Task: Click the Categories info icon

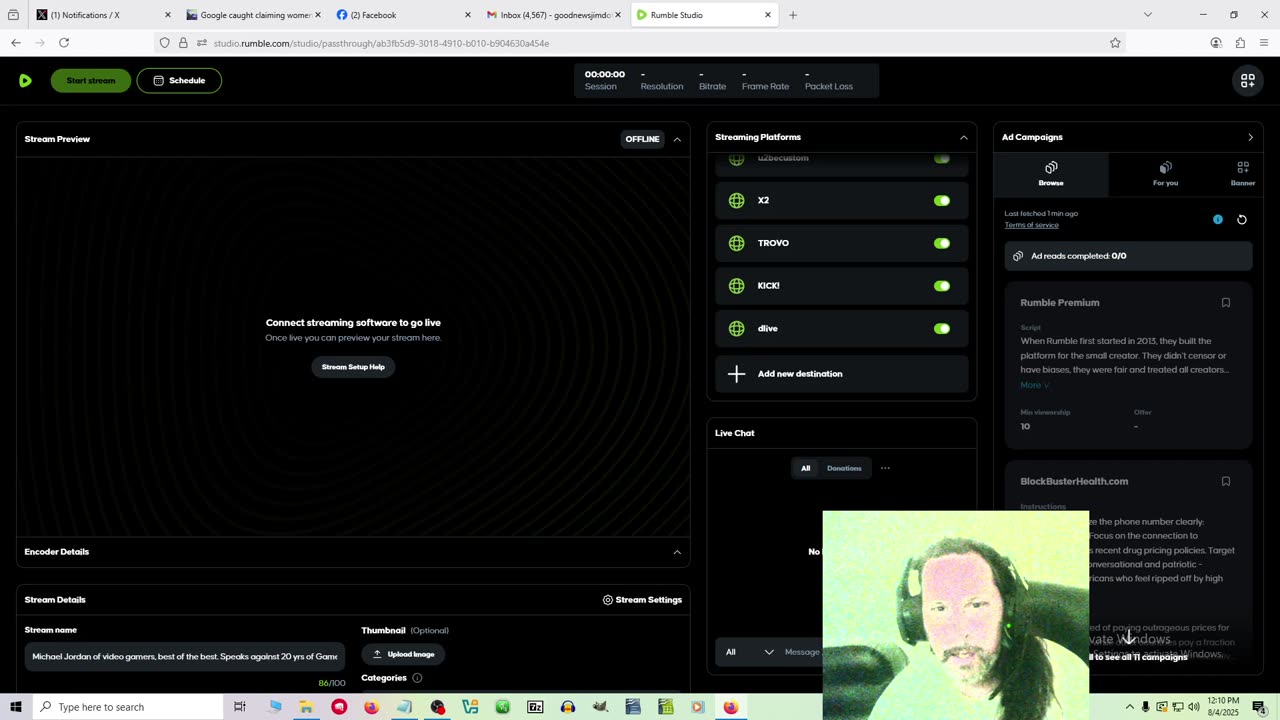Action: click(417, 678)
